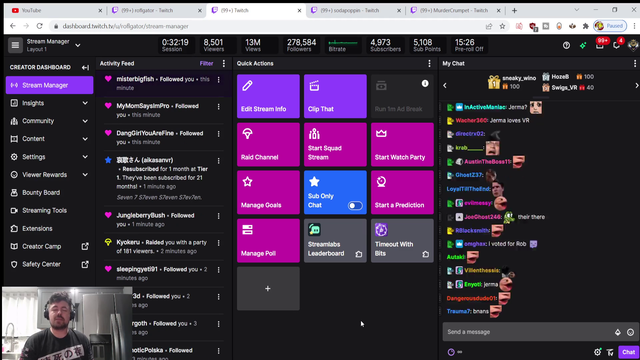Open the inbox with 99+ badge
This screenshot has width=640, height=360.
pos(600,44)
